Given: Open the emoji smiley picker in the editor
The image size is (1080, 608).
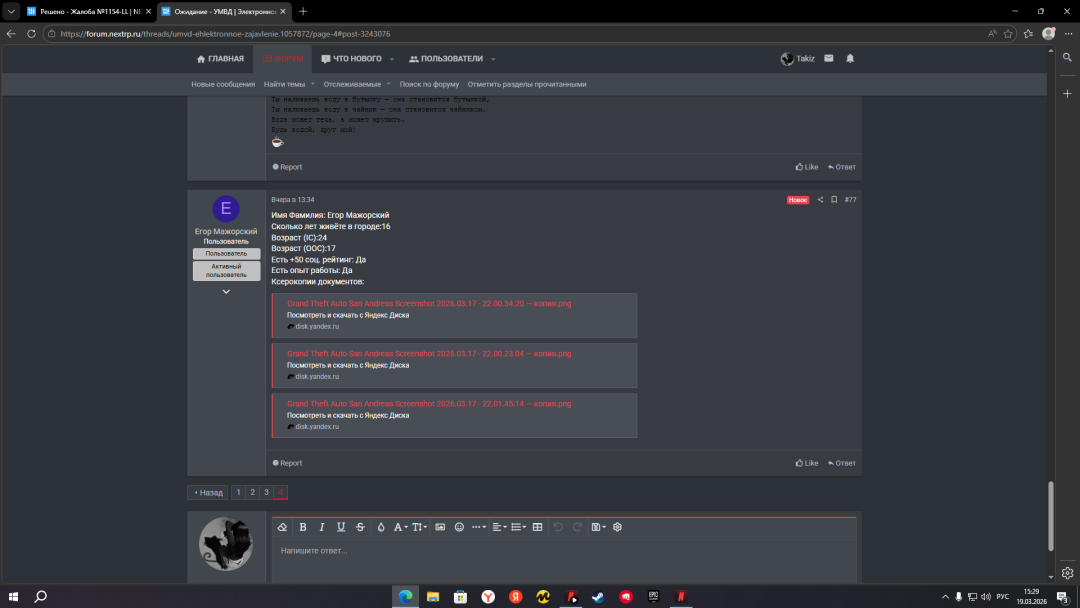Looking at the screenshot, I should pyautogui.click(x=459, y=527).
